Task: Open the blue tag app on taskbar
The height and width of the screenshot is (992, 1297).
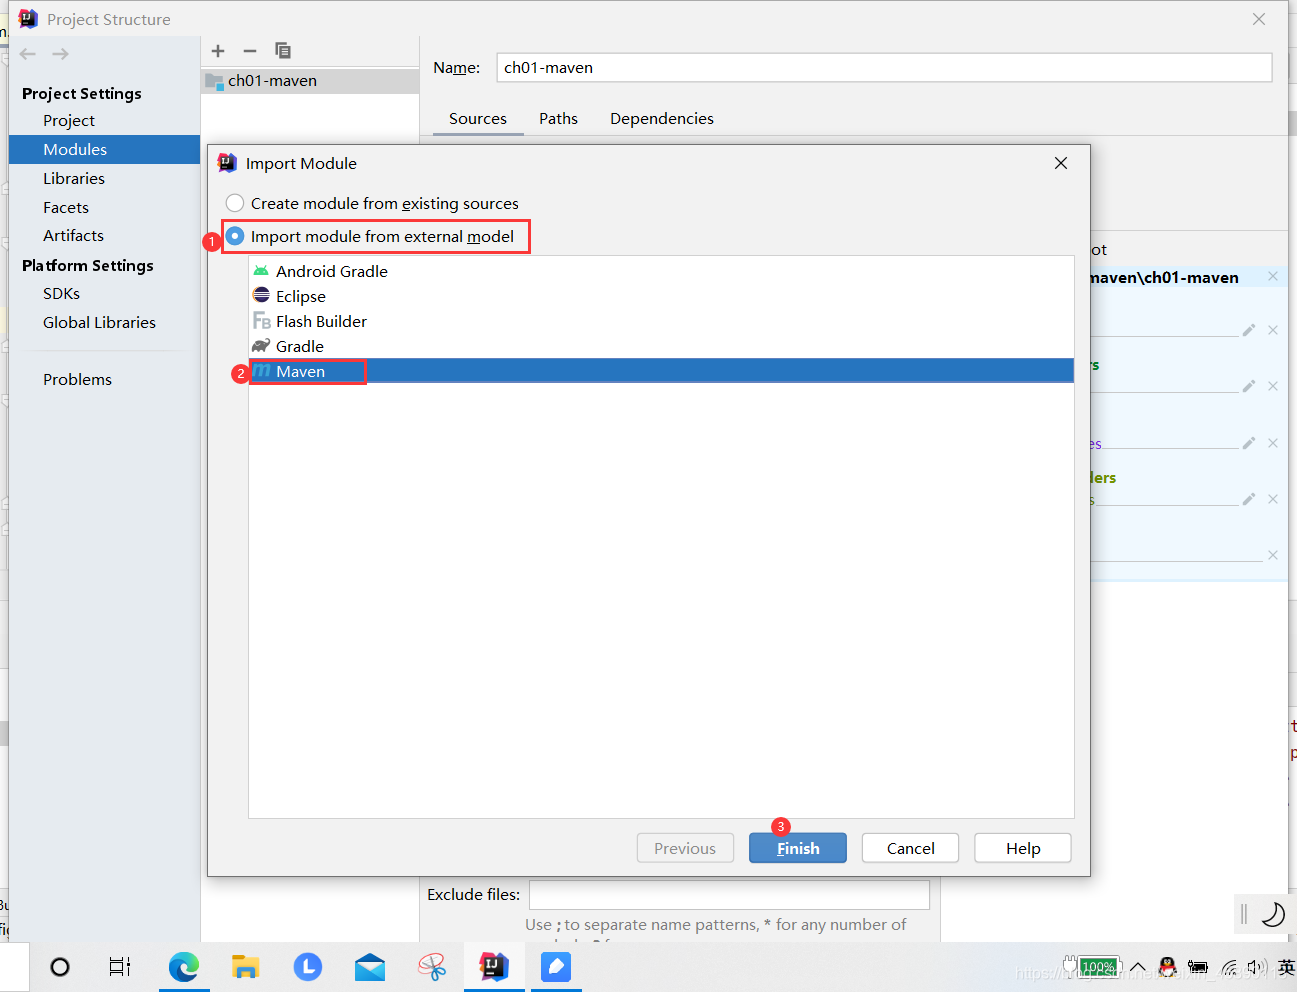Action: coord(556,967)
